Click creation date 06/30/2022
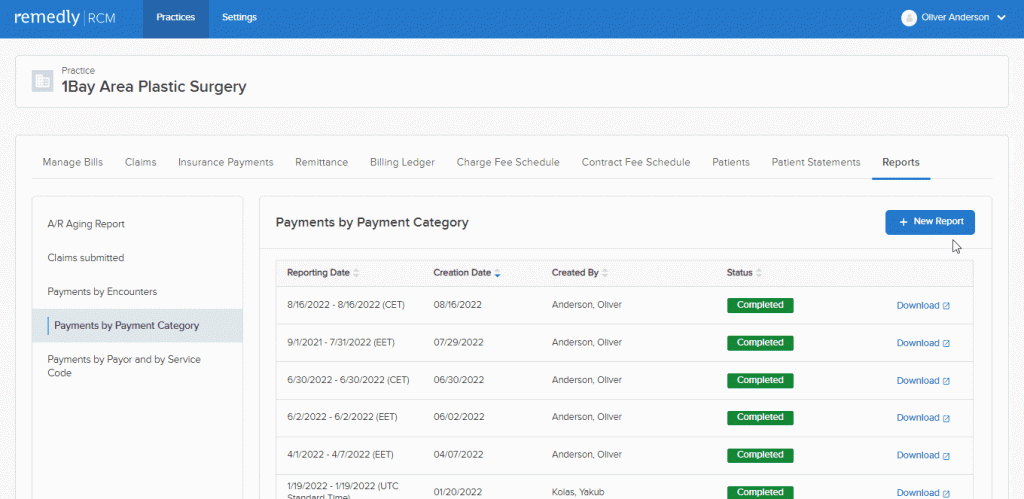Viewport: 1024px width, 499px height. click(x=458, y=380)
